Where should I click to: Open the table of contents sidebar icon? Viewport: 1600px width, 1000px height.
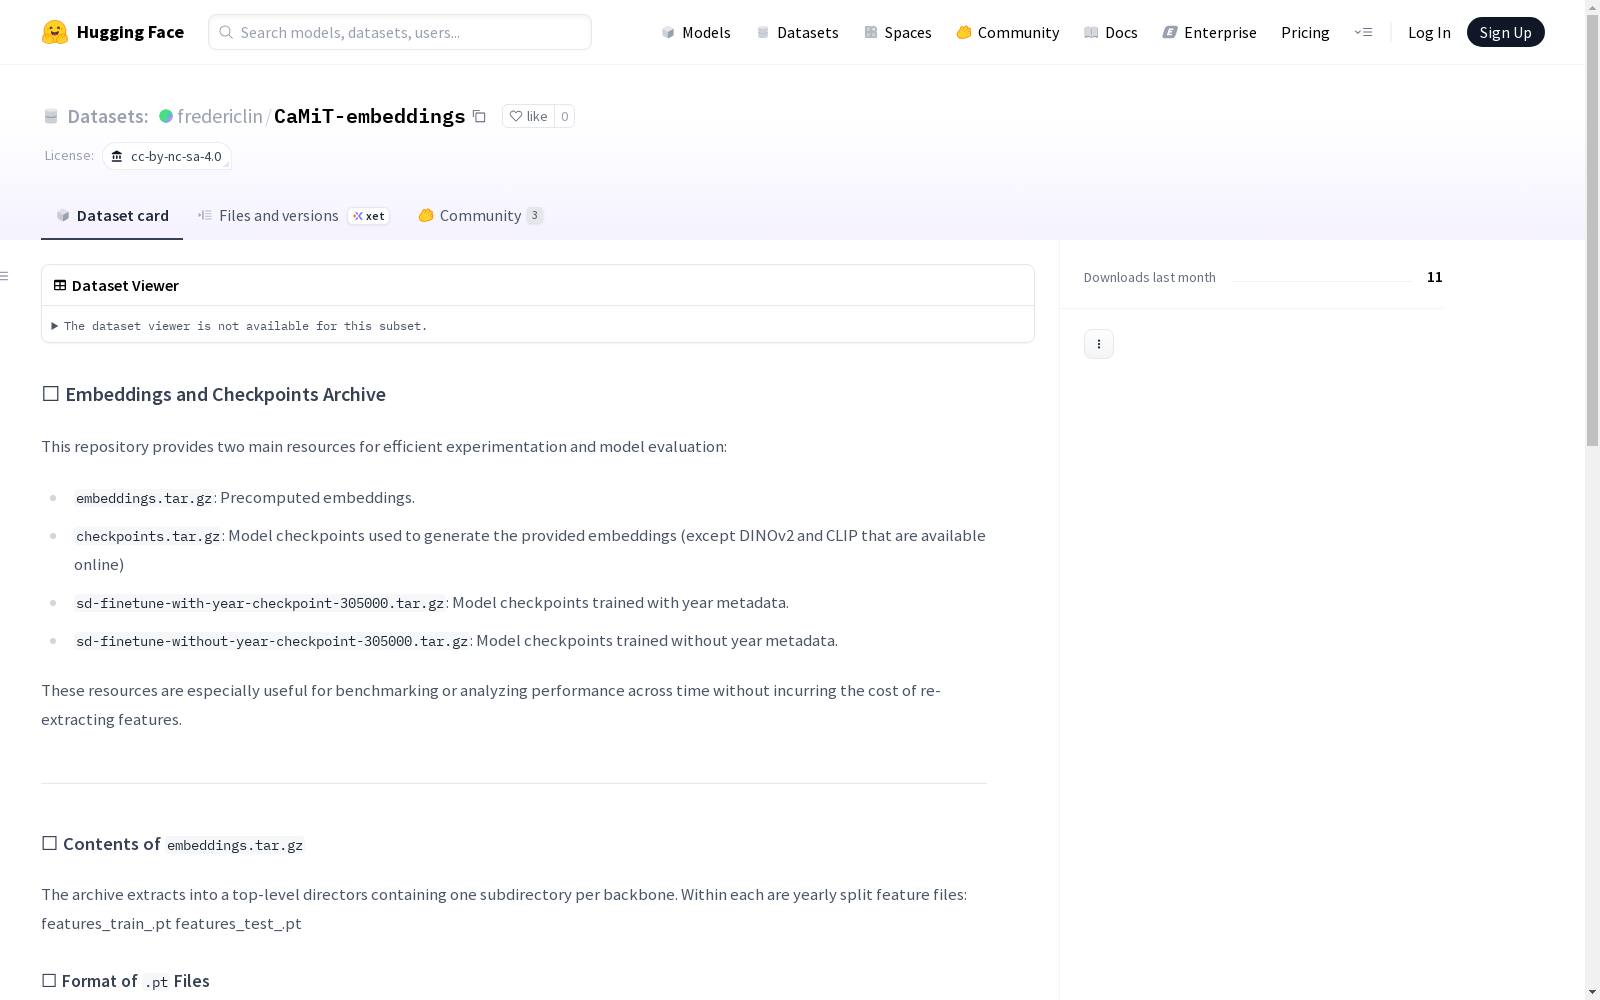[x=5, y=276]
